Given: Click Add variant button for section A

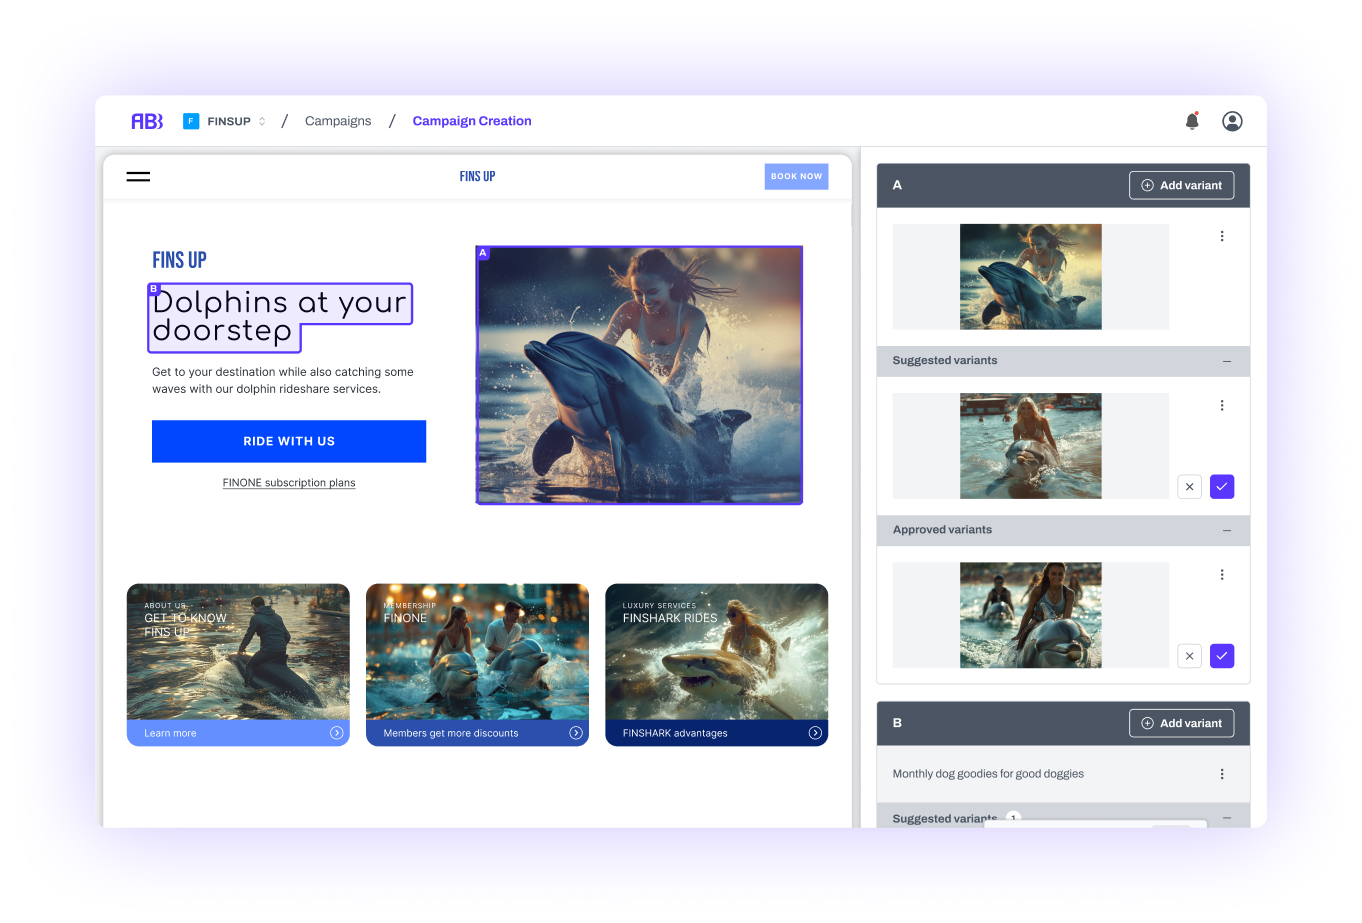Looking at the screenshot, I should 1181,185.
